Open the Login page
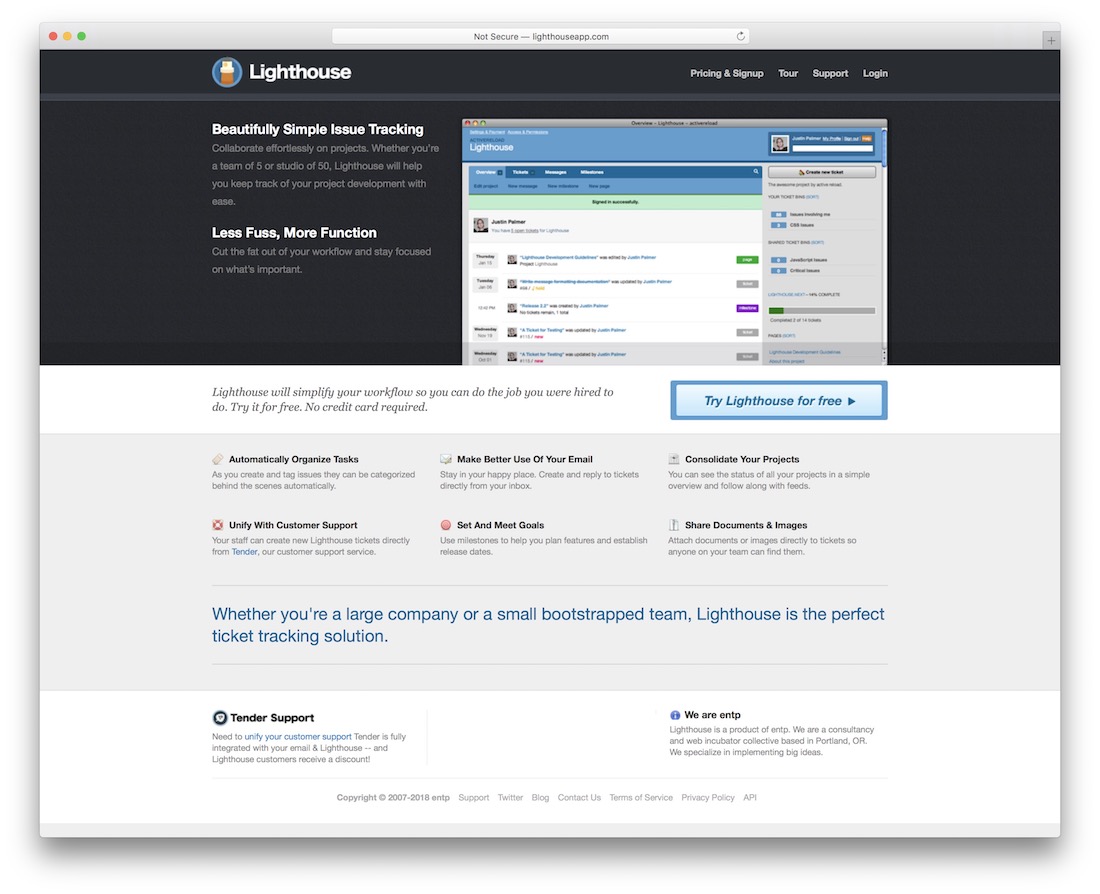This screenshot has width=1100, height=894. (x=875, y=73)
